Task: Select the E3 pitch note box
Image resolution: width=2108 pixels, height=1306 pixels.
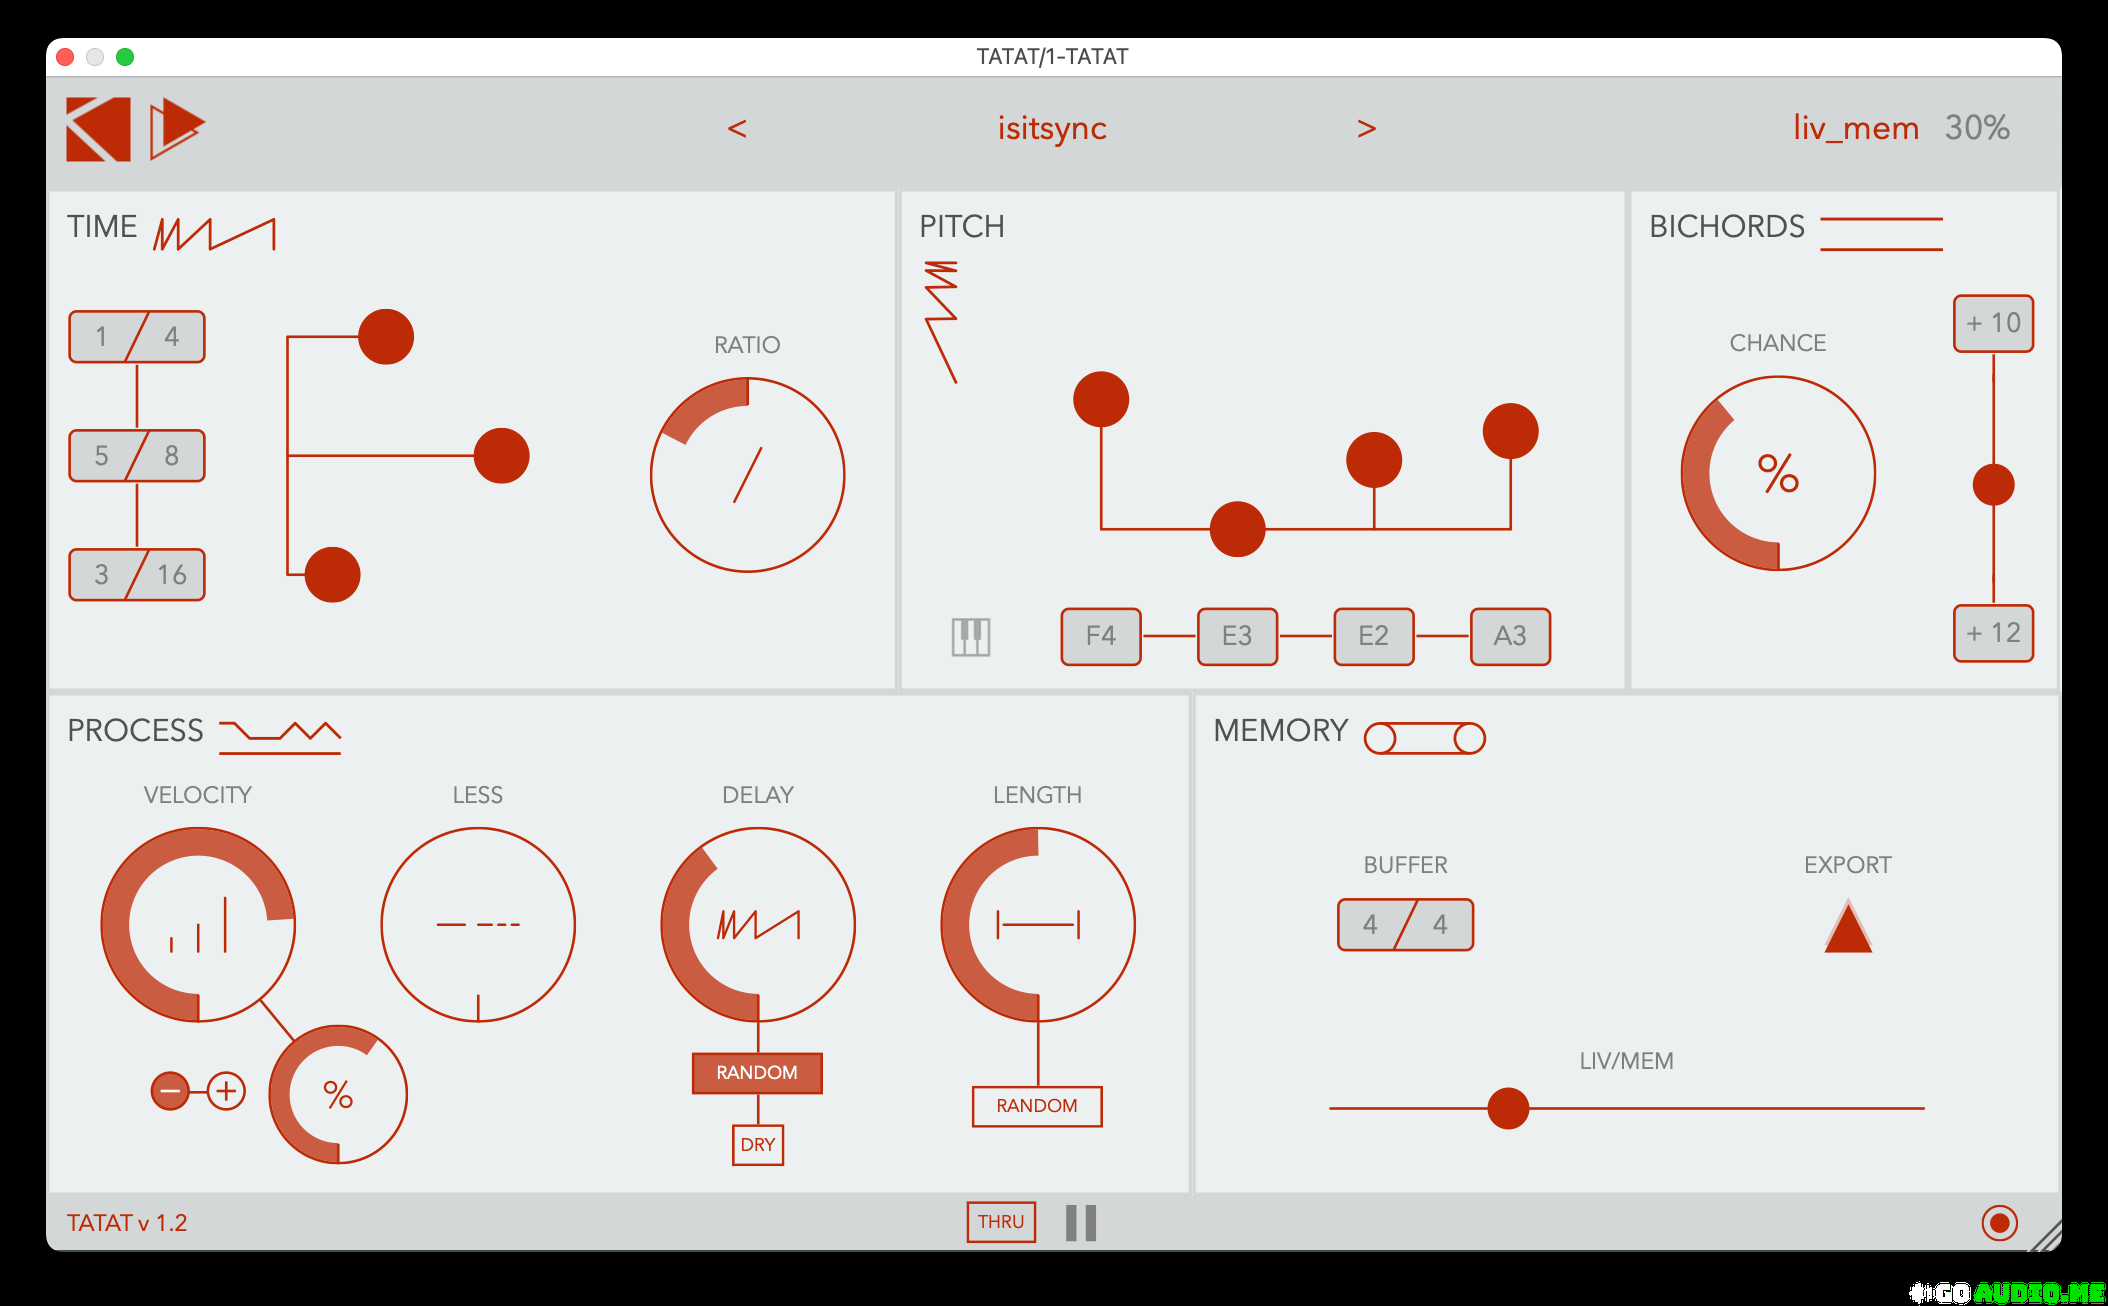Action: (x=1237, y=636)
